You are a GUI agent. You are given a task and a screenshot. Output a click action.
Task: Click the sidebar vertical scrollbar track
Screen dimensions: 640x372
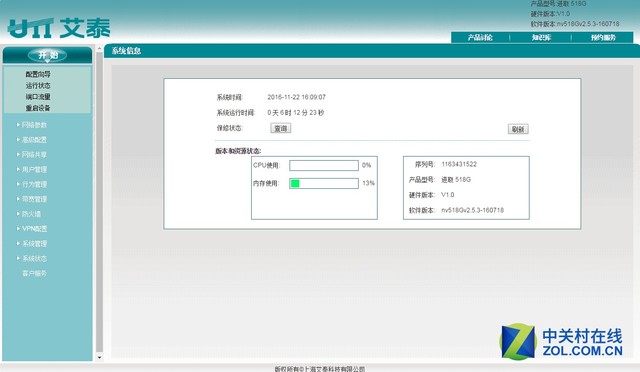coord(99,202)
